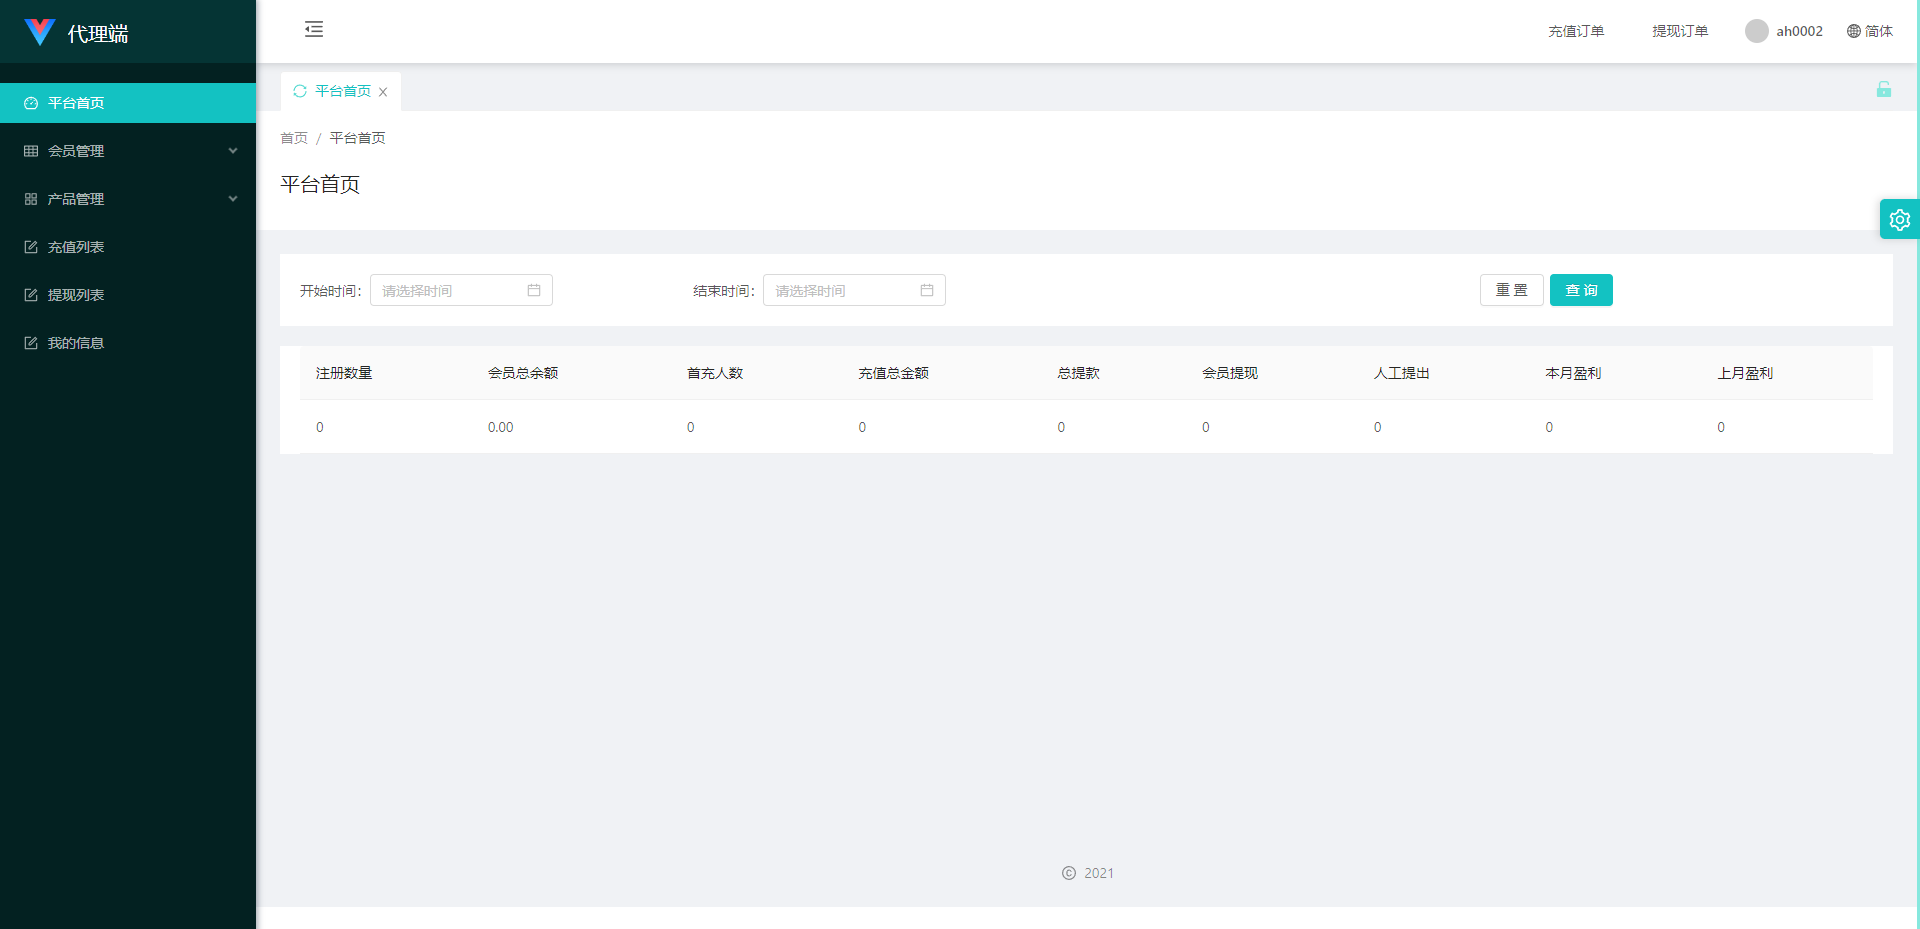Open the 简体 language dropdown
The image size is (1920, 929).
point(1878,31)
